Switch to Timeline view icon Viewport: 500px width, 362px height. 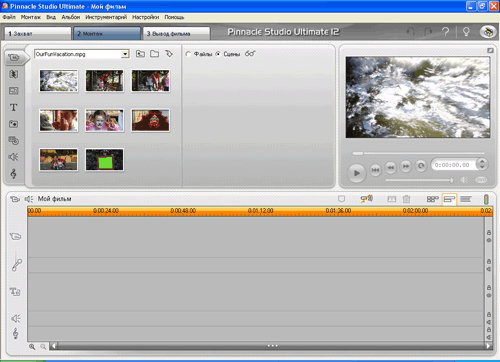pyautogui.click(x=449, y=199)
